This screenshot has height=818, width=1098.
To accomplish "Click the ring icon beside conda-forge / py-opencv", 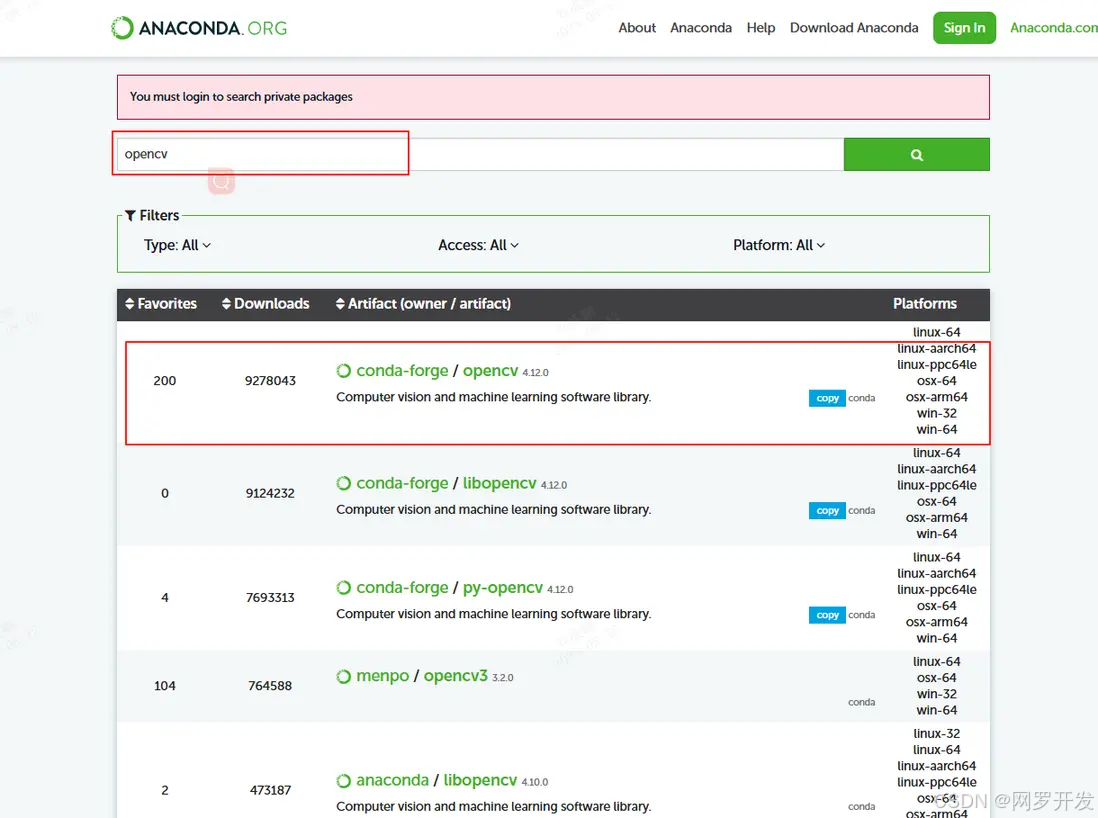I will [x=344, y=588].
